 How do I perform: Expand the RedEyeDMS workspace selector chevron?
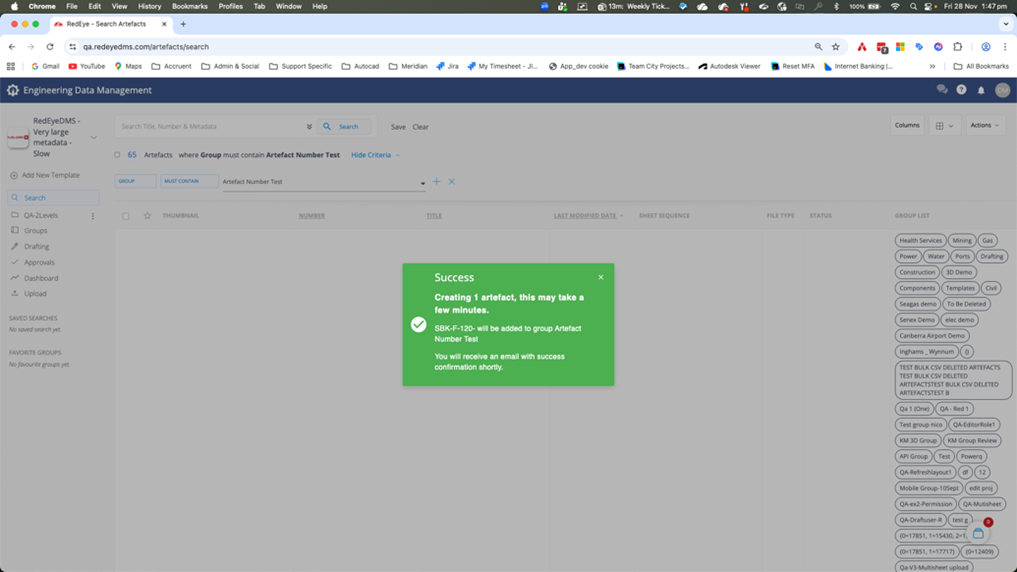point(94,138)
